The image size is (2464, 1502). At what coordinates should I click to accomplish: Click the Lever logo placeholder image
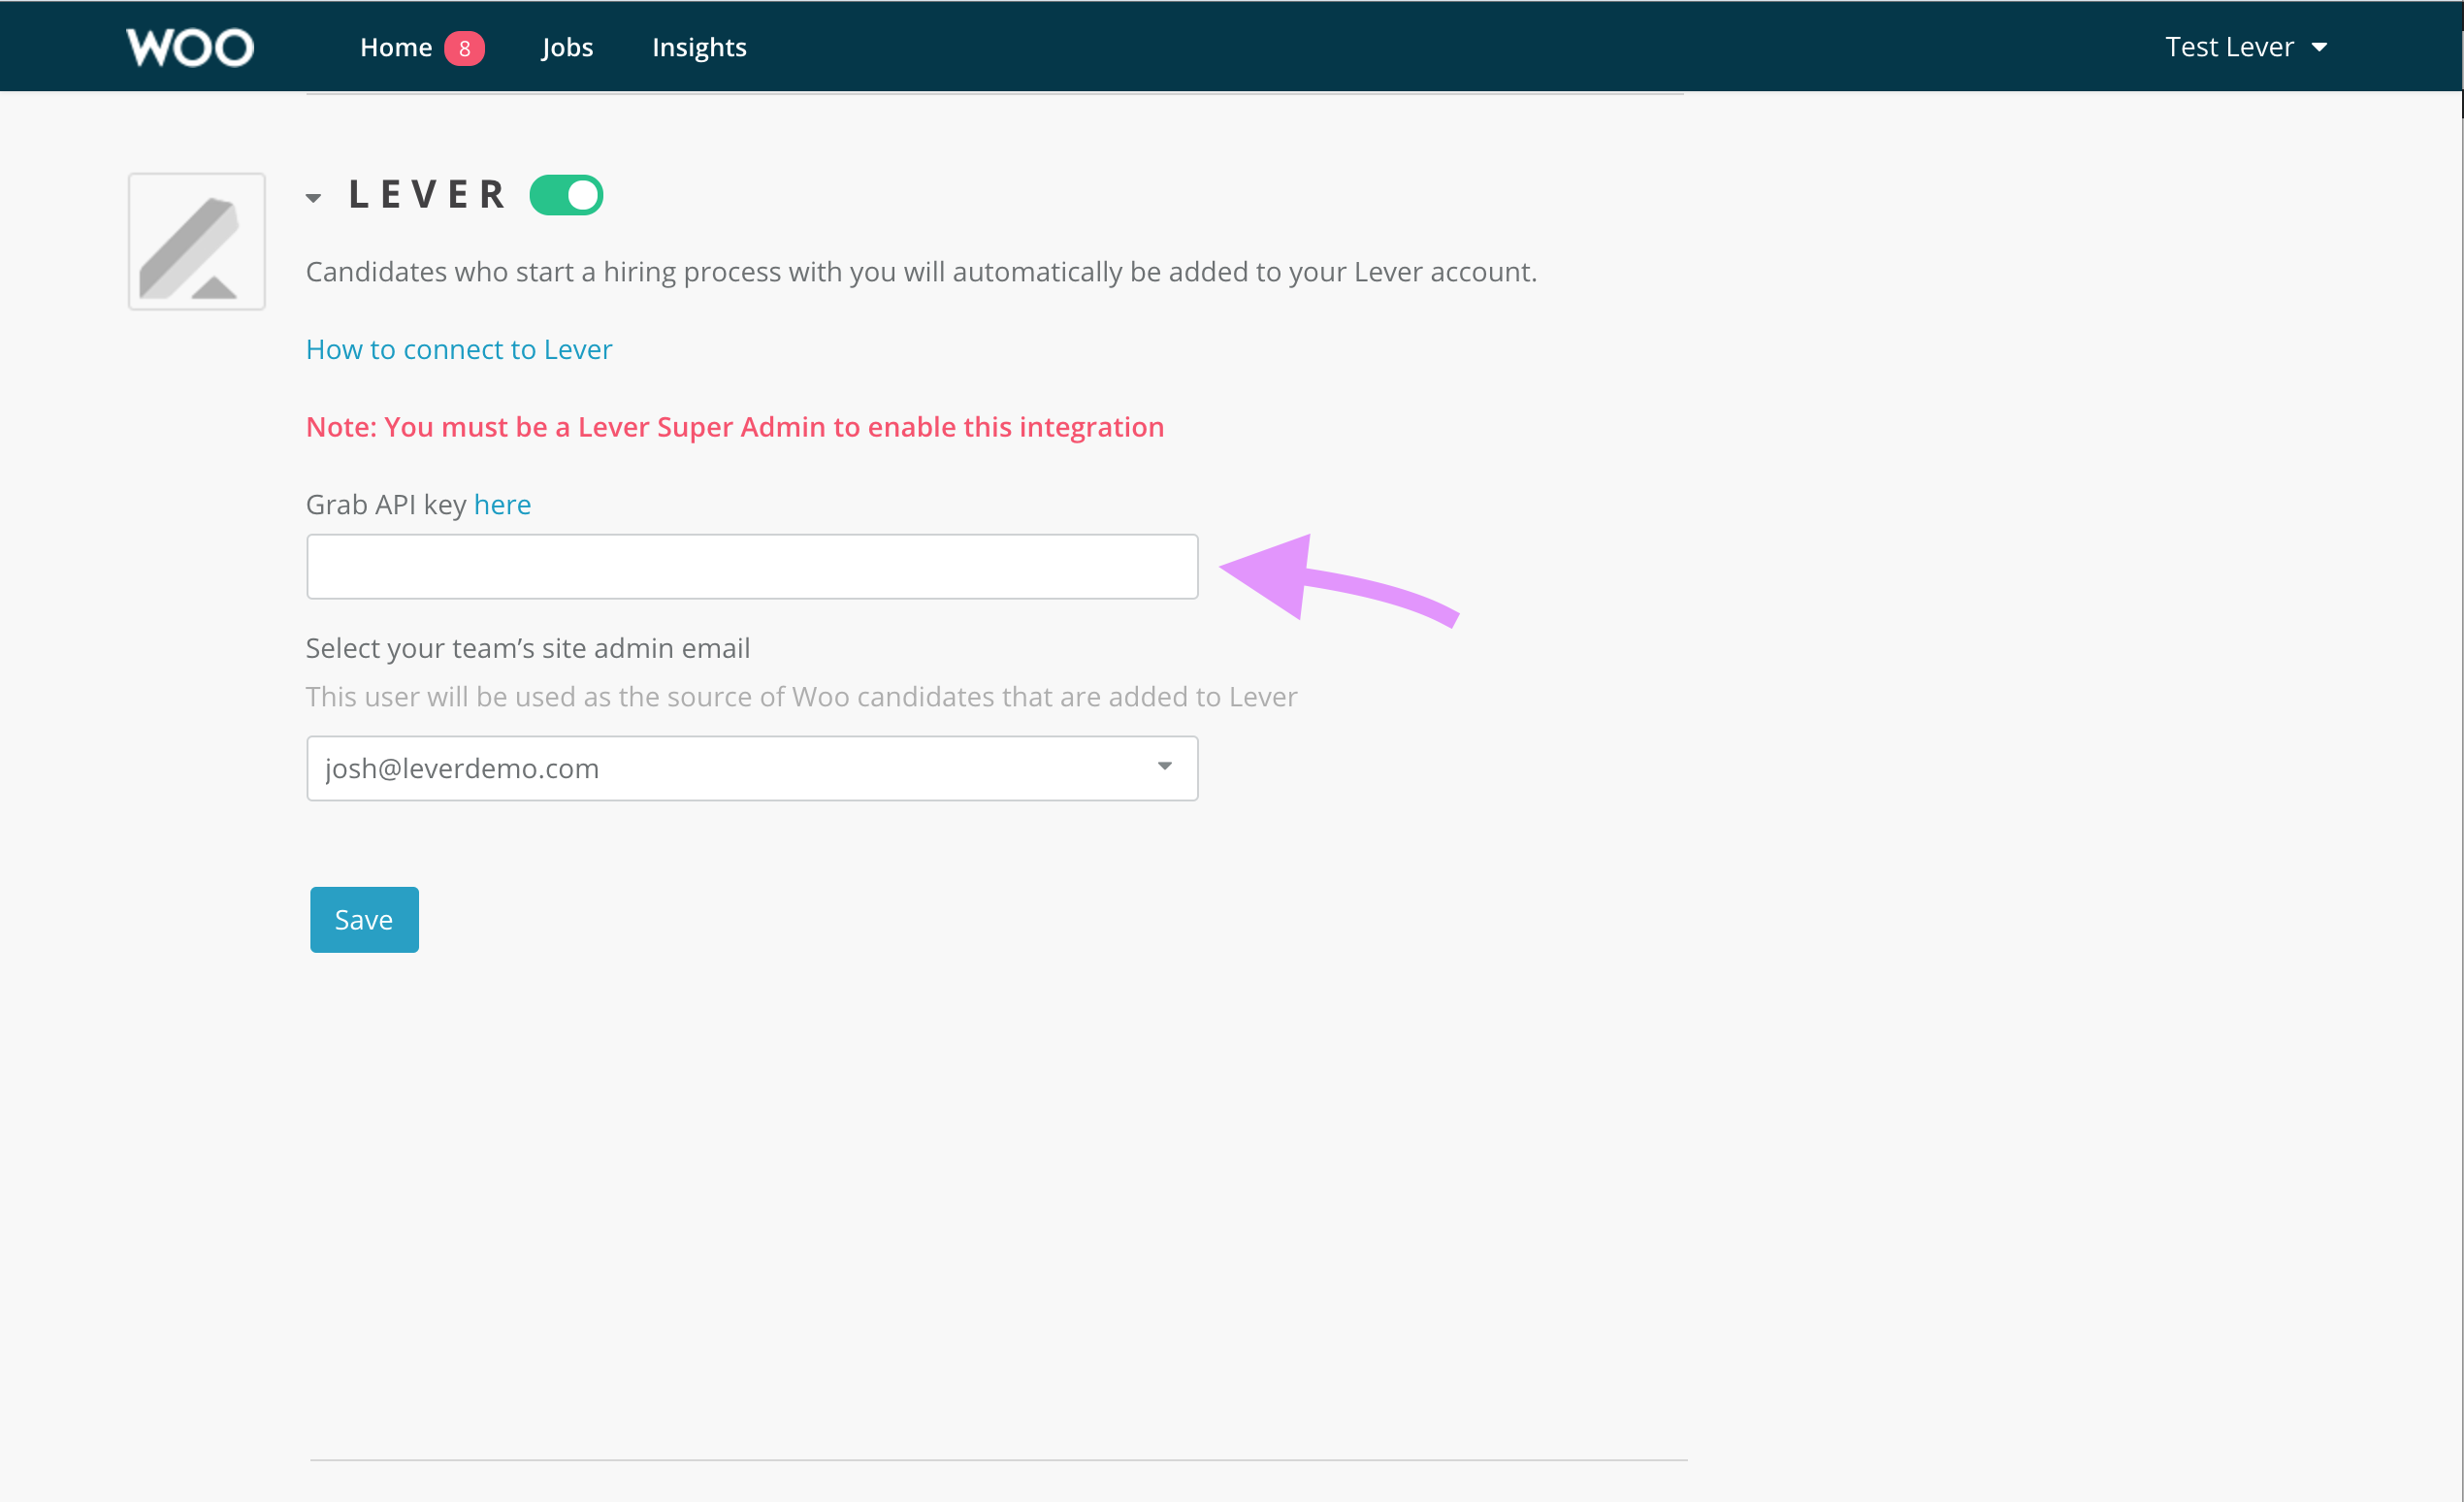point(197,242)
